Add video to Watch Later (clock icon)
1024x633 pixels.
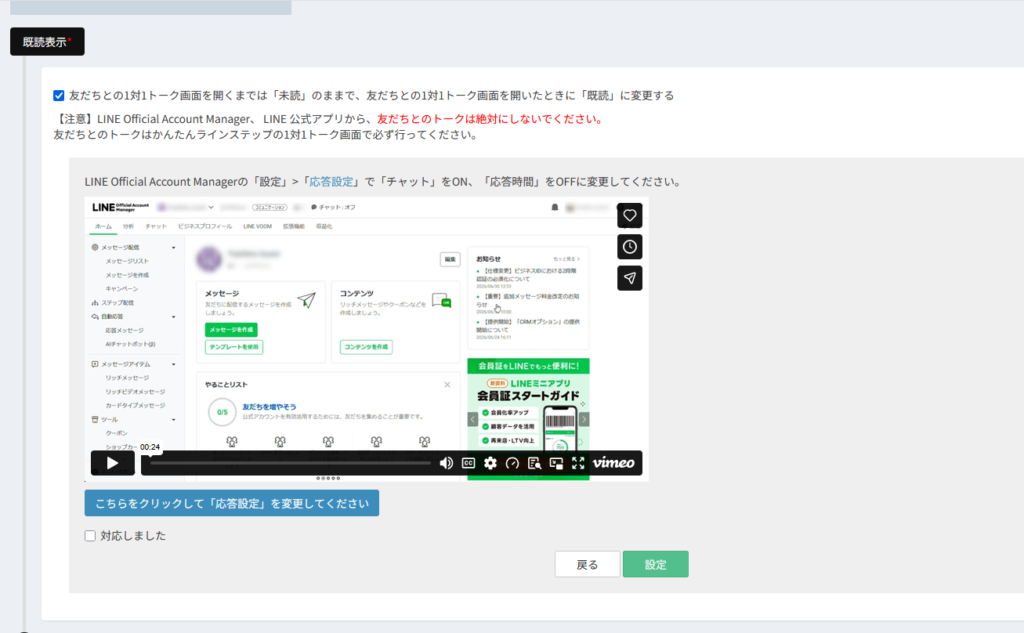click(630, 247)
